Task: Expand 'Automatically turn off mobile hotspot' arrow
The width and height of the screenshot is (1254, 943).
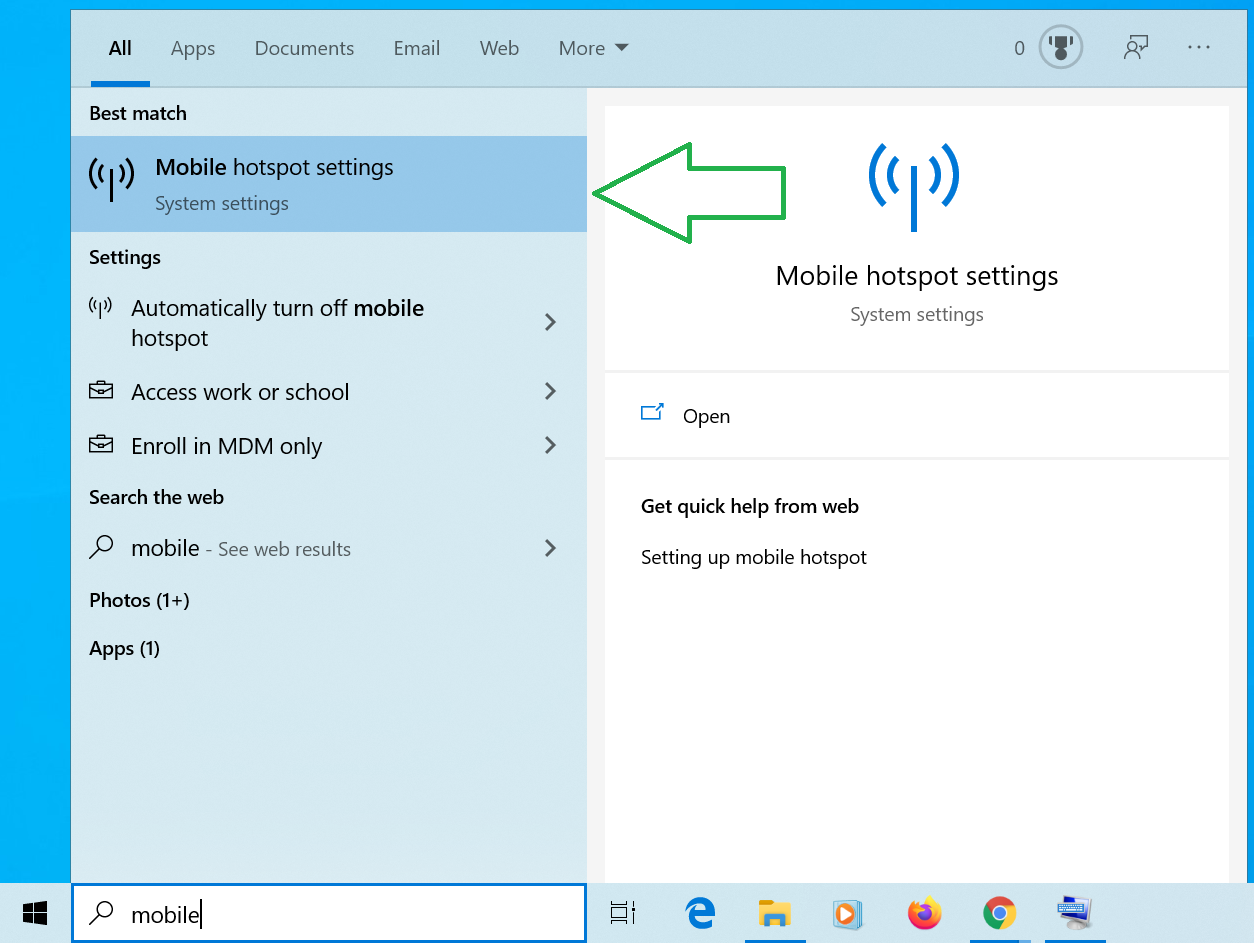Action: pos(550,322)
